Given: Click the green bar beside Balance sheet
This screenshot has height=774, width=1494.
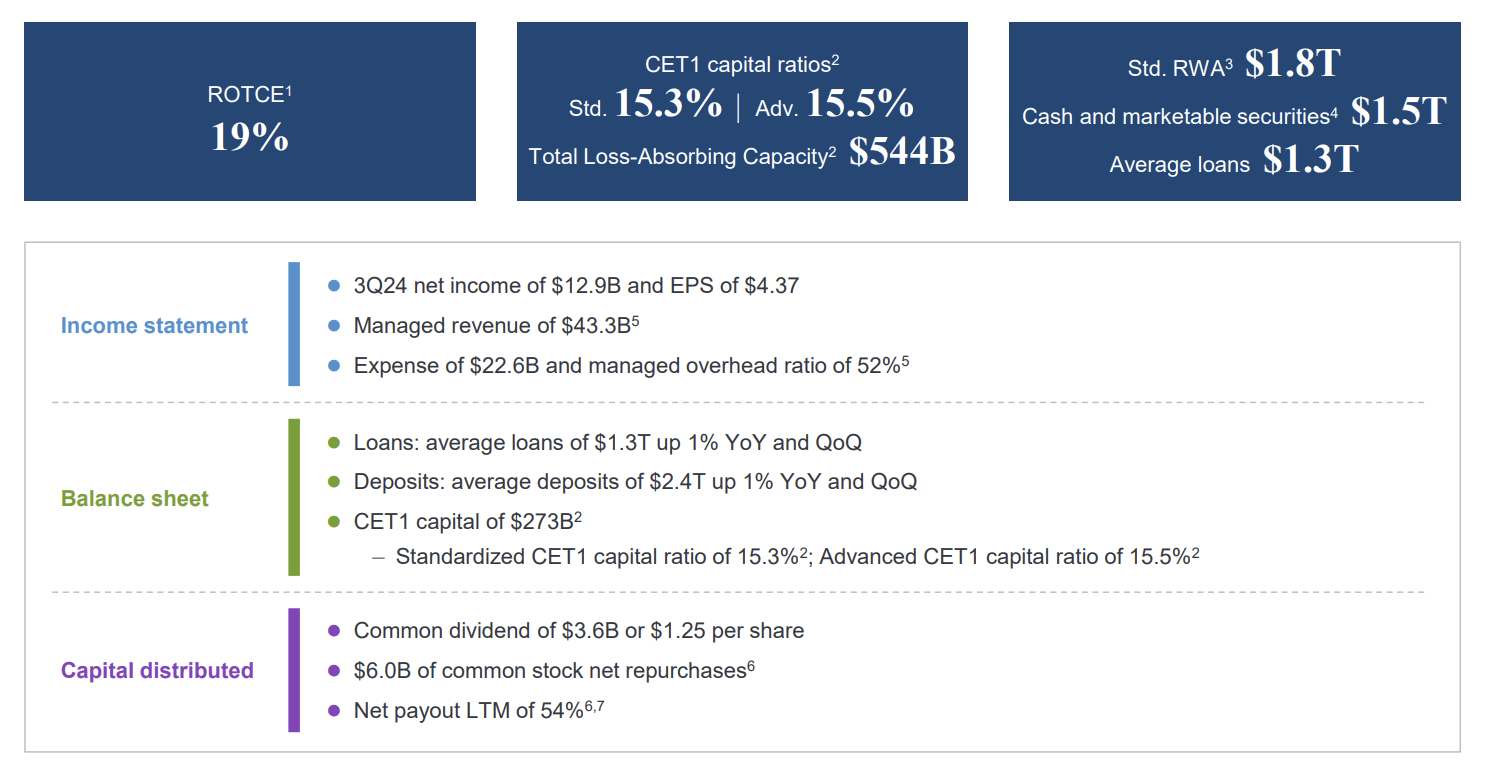Looking at the screenshot, I should (x=294, y=497).
